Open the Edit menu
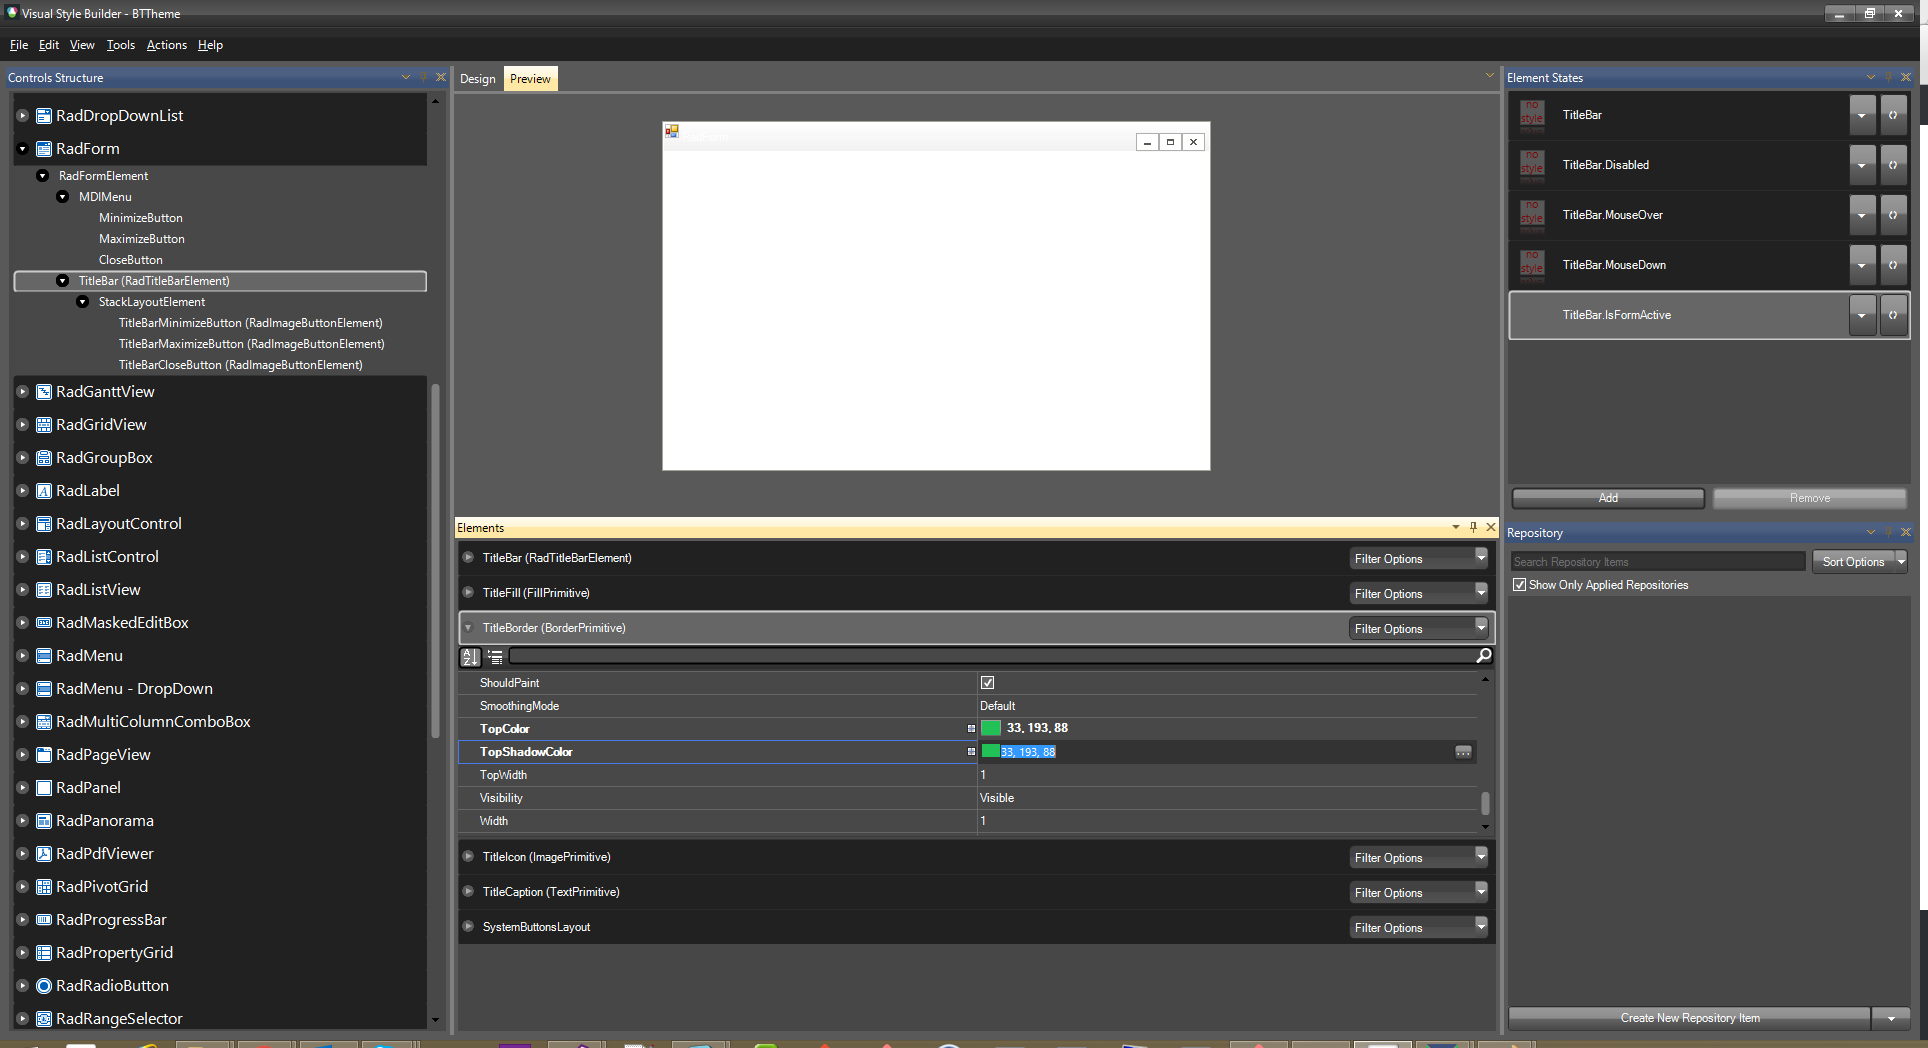 [x=49, y=45]
